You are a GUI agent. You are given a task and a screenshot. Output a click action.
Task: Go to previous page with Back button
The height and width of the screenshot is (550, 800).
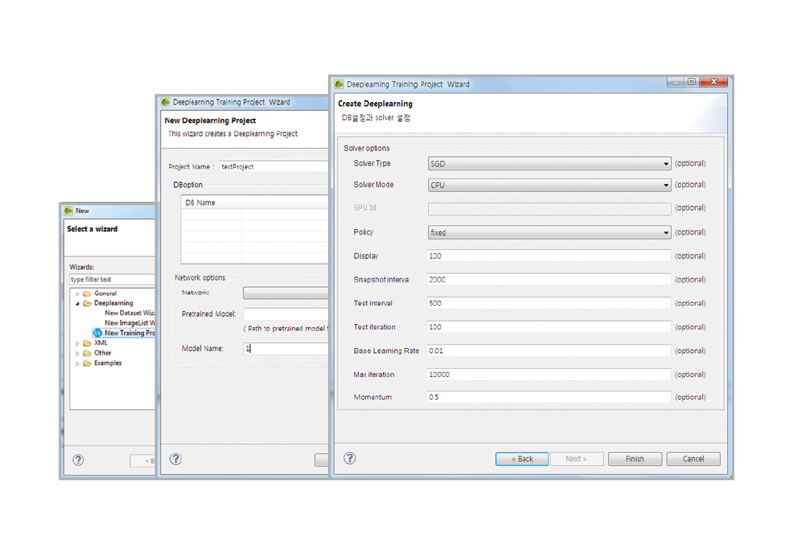[521, 459]
